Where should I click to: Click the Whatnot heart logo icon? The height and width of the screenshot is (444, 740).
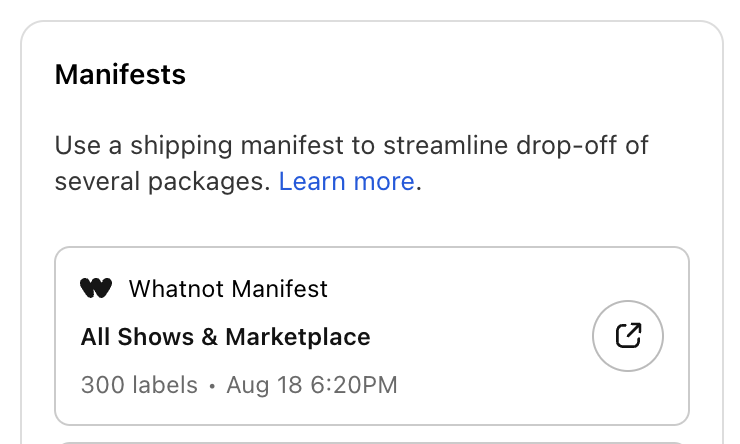(x=96, y=289)
